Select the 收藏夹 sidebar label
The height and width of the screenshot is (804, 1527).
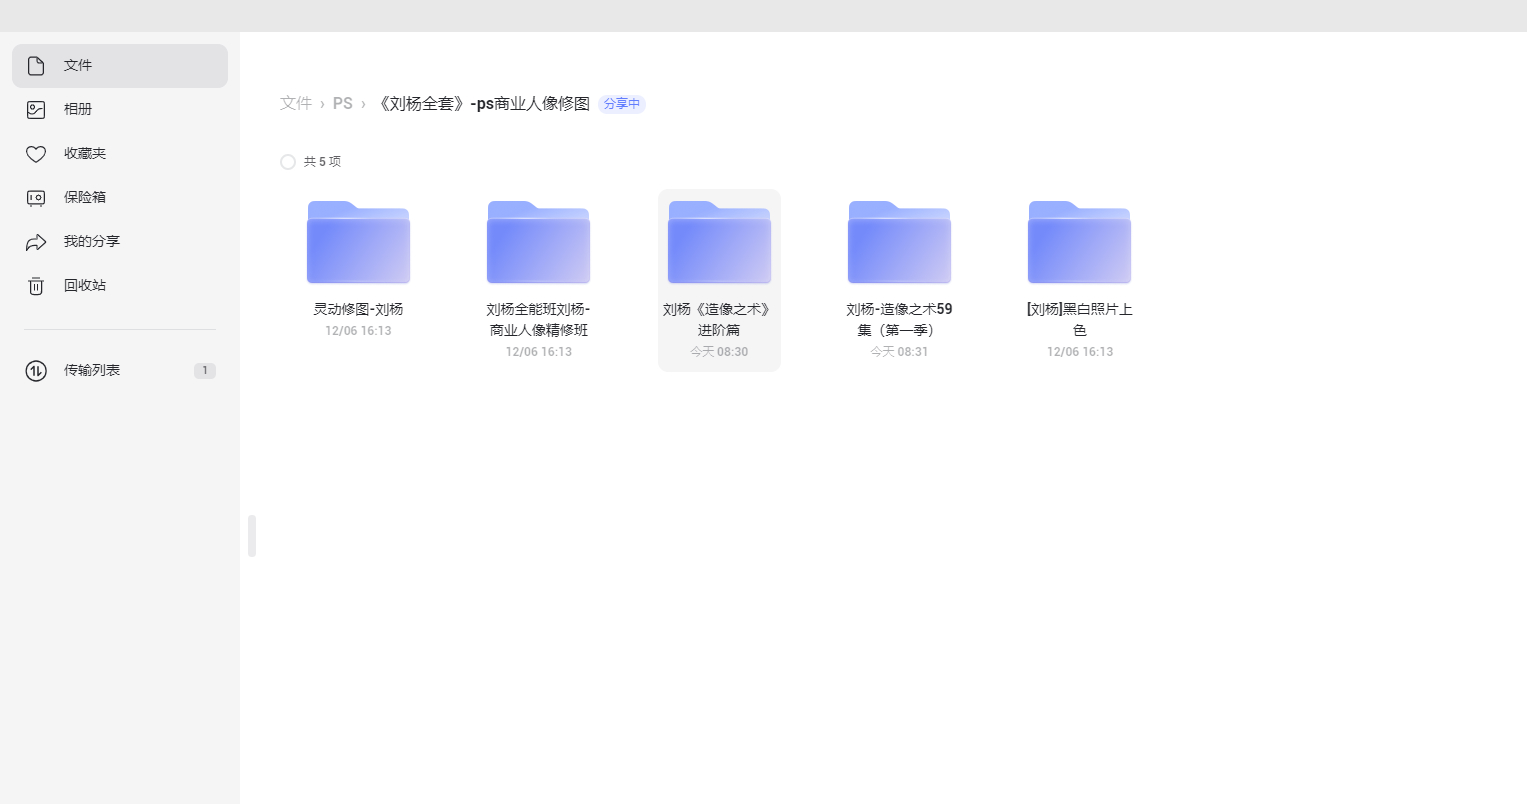point(85,154)
